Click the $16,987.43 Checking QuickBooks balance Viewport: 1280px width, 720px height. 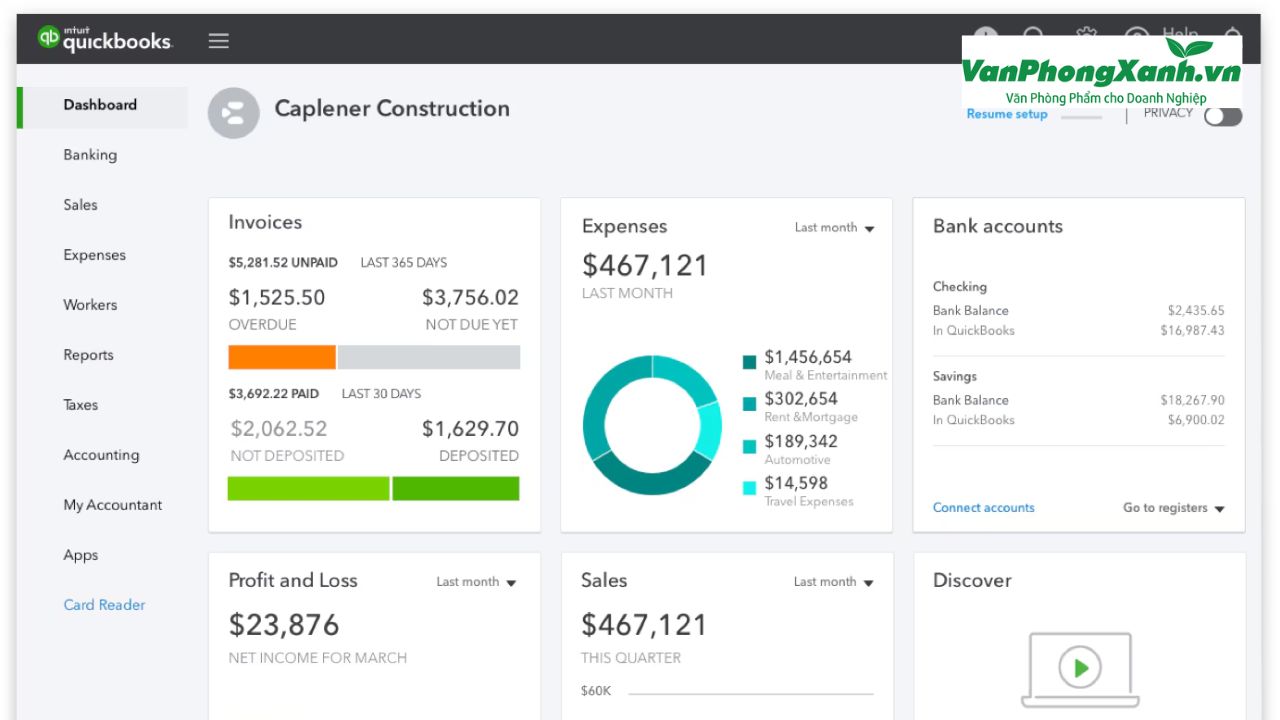point(1192,331)
